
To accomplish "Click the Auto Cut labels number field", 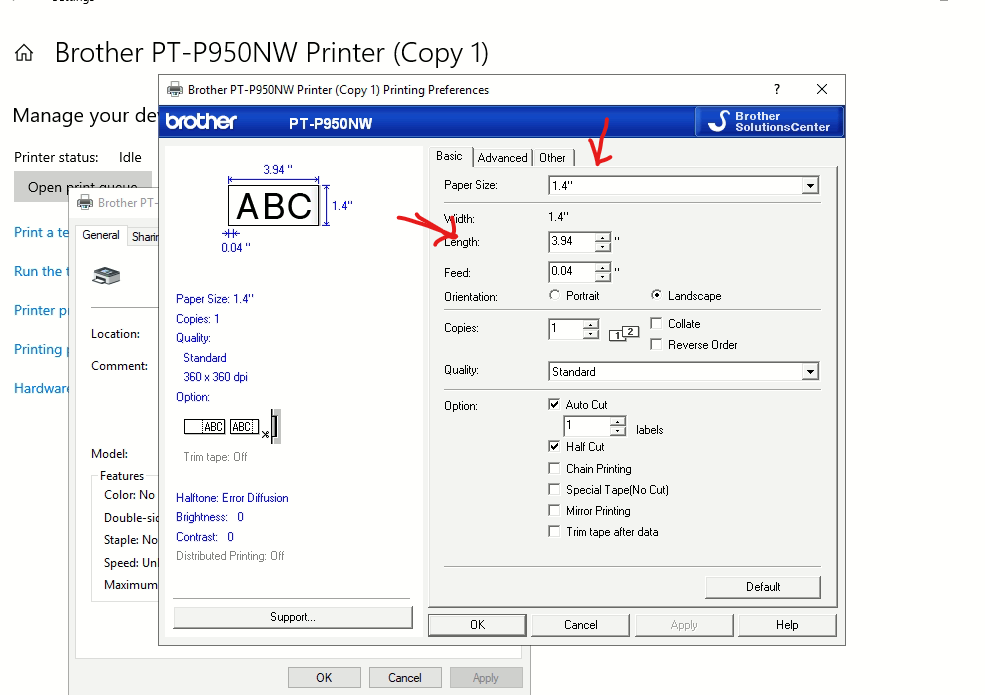I will 587,426.
